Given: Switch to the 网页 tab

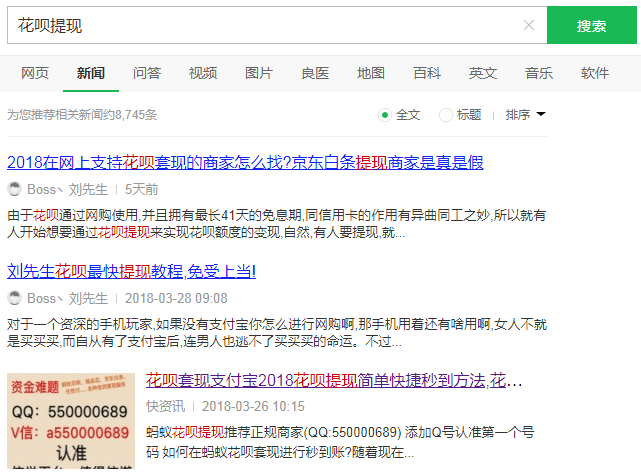Looking at the screenshot, I should click(35, 73).
